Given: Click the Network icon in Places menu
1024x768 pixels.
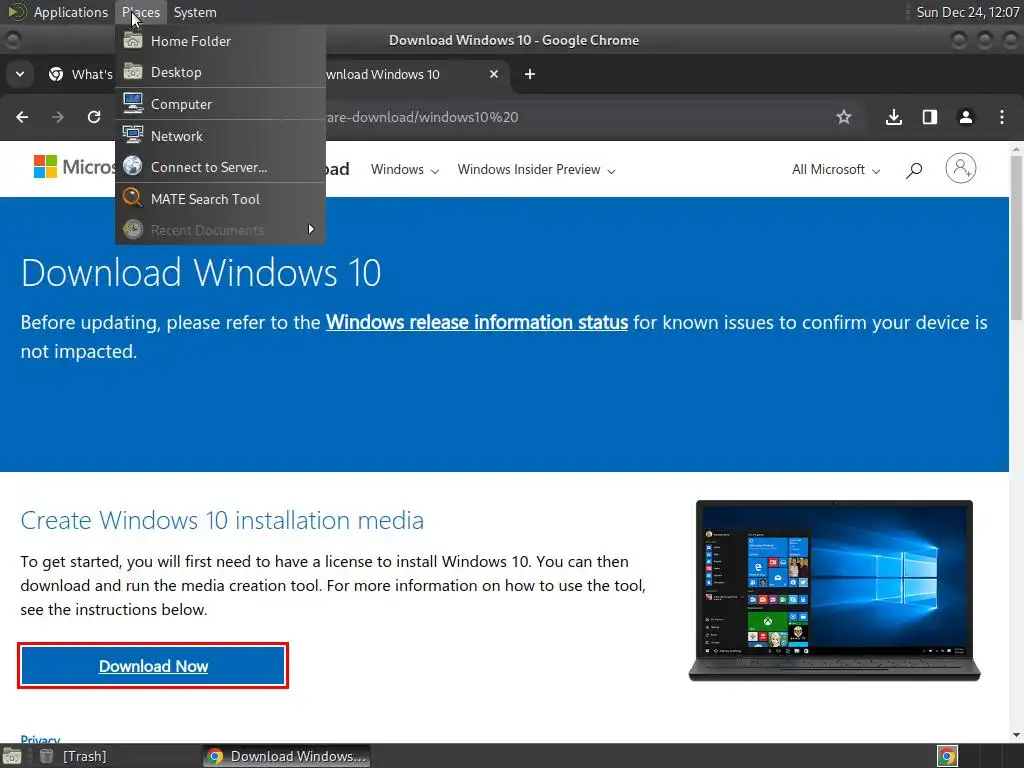Looking at the screenshot, I should [133, 135].
